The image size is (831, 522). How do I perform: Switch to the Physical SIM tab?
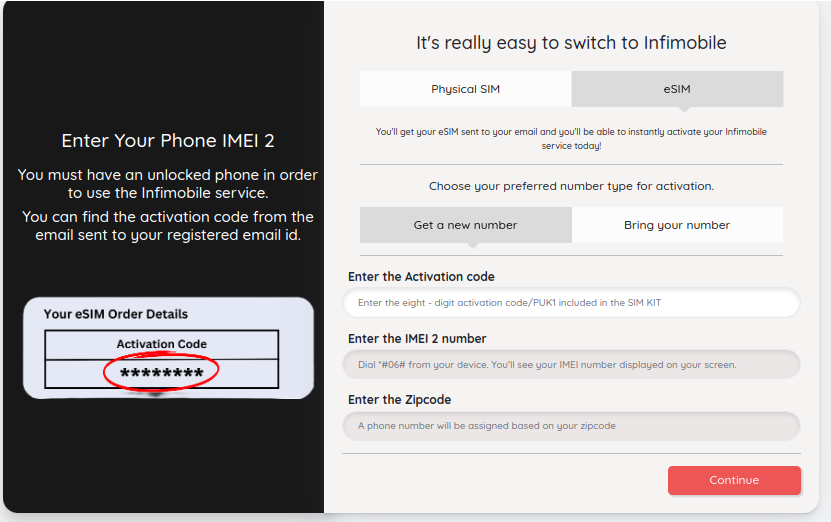pos(465,89)
